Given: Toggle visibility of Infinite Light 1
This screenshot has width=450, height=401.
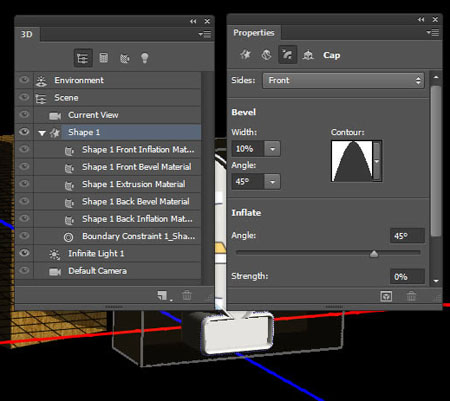Looking at the screenshot, I should click(24, 253).
